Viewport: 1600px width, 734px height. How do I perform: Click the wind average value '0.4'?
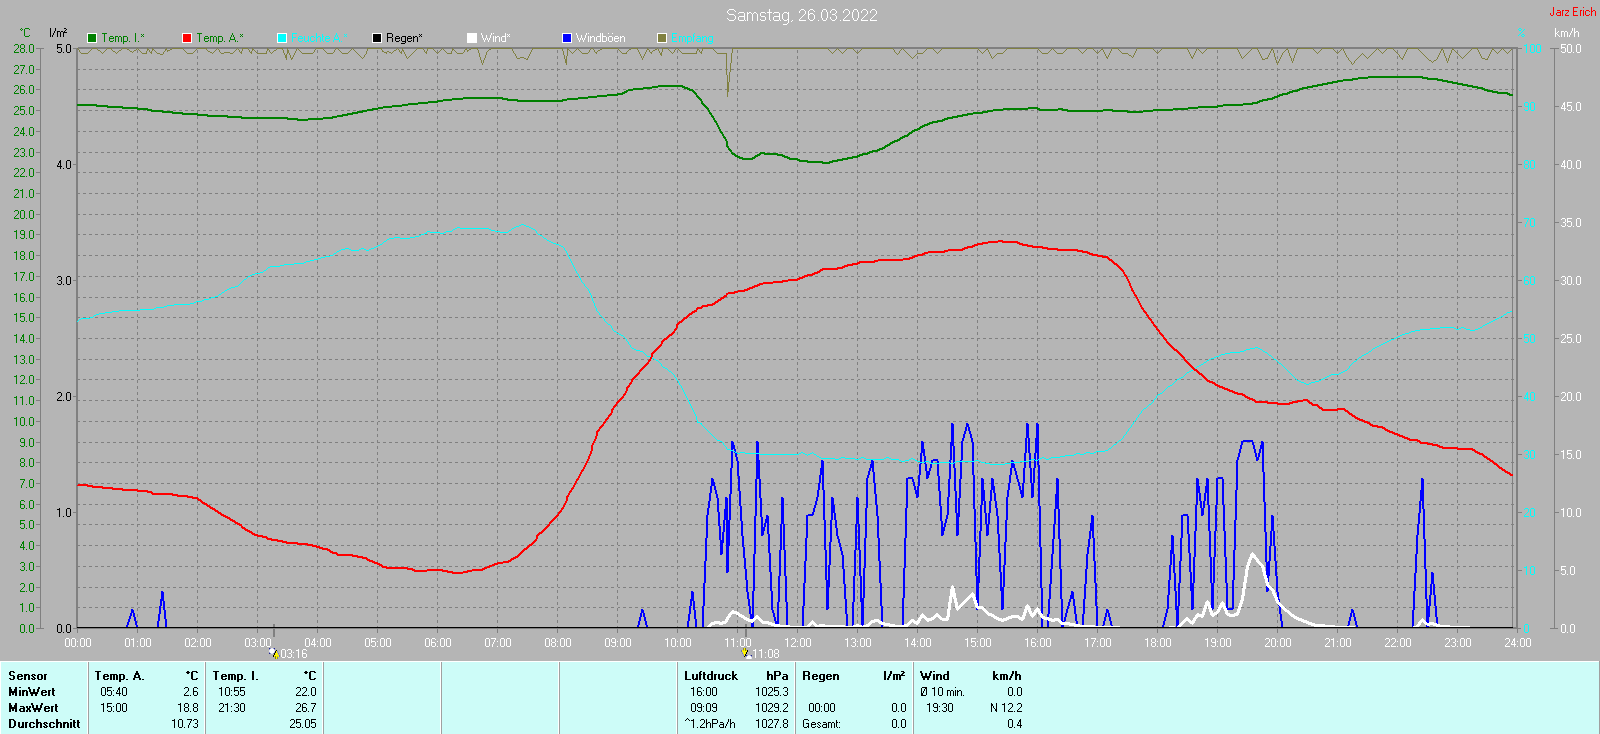1014,724
